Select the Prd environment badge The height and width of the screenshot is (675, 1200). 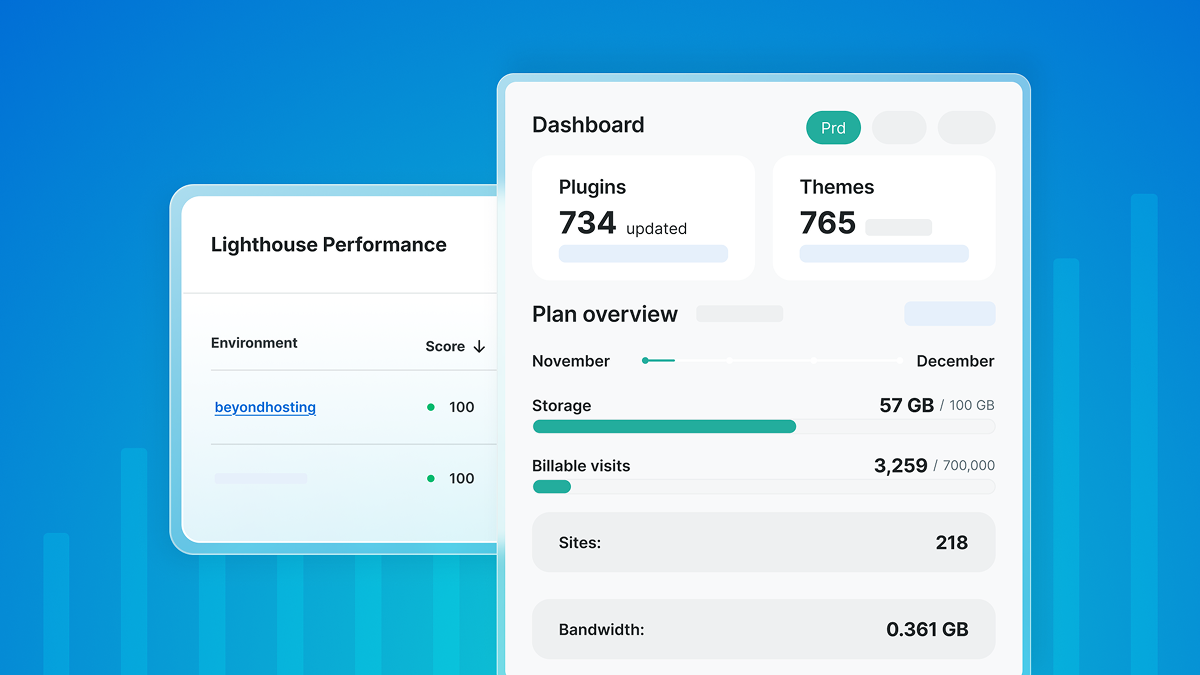click(x=833, y=127)
